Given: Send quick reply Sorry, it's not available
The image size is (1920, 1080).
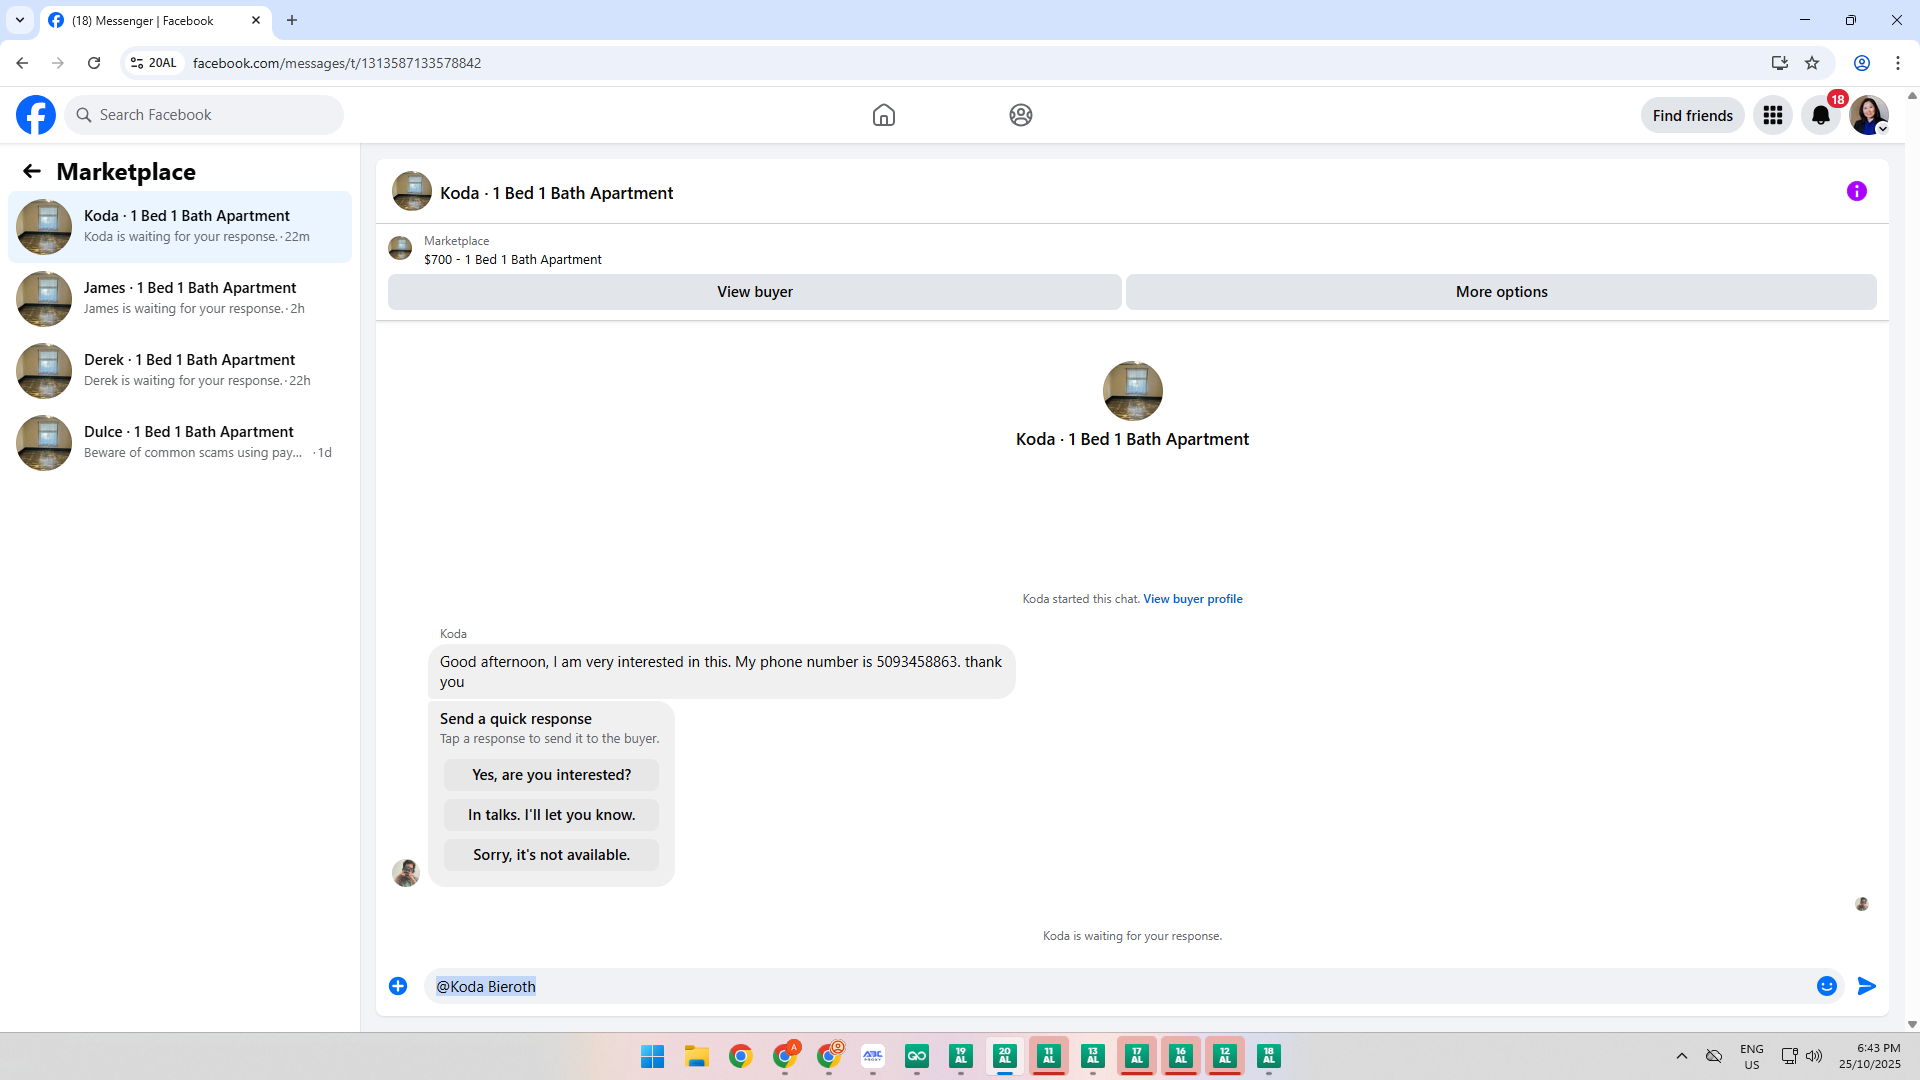Looking at the screenshot, I should [x=551, y=855].
